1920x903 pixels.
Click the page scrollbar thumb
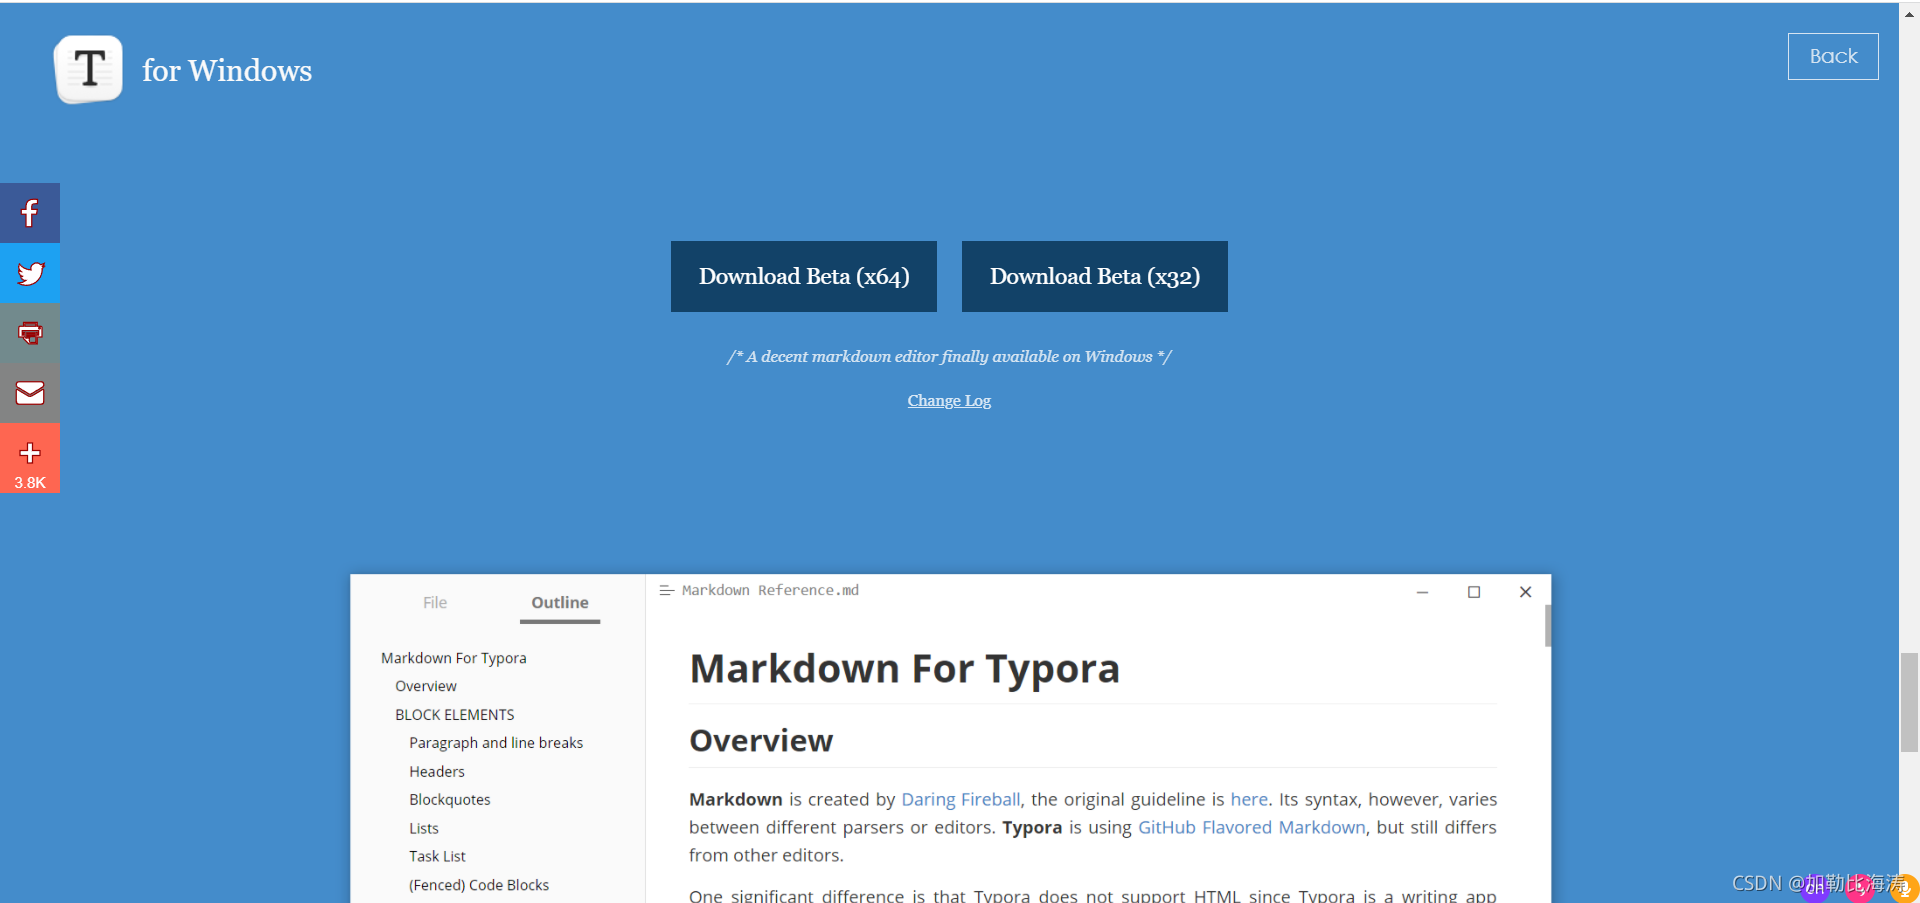coord(1909,702)
